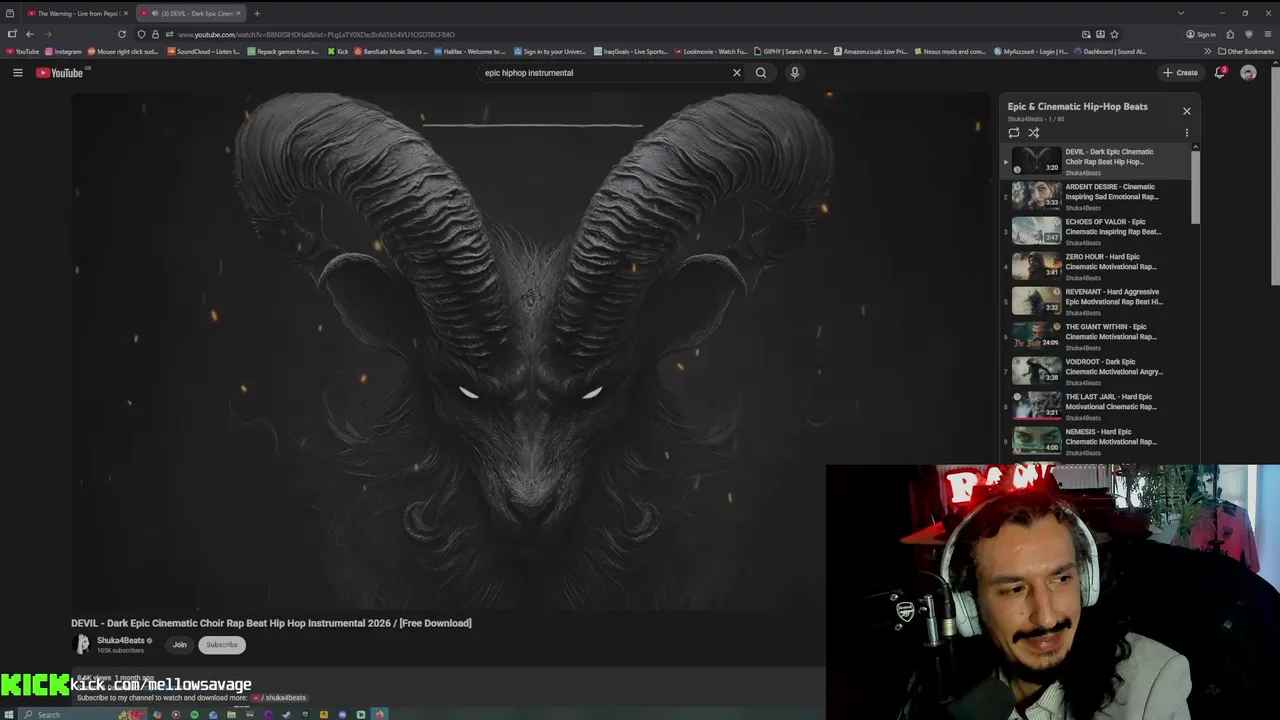Screen dimensions: 1280x720
Task: Open Shuka4Beats channel avatar
Action: pos(82,645)
